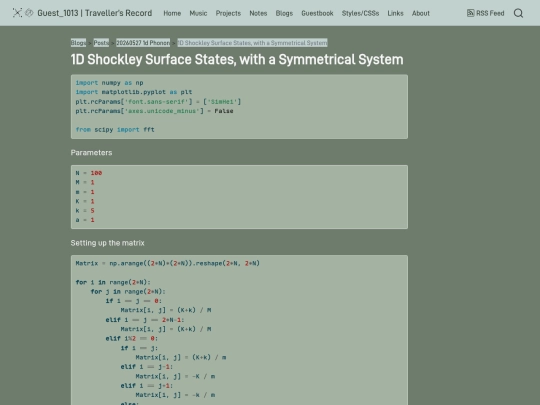Click the k = 5 code line
Image resolution: width=540 pixels, height=405 pixels.
pyautogui.click(x=85, y=210)
